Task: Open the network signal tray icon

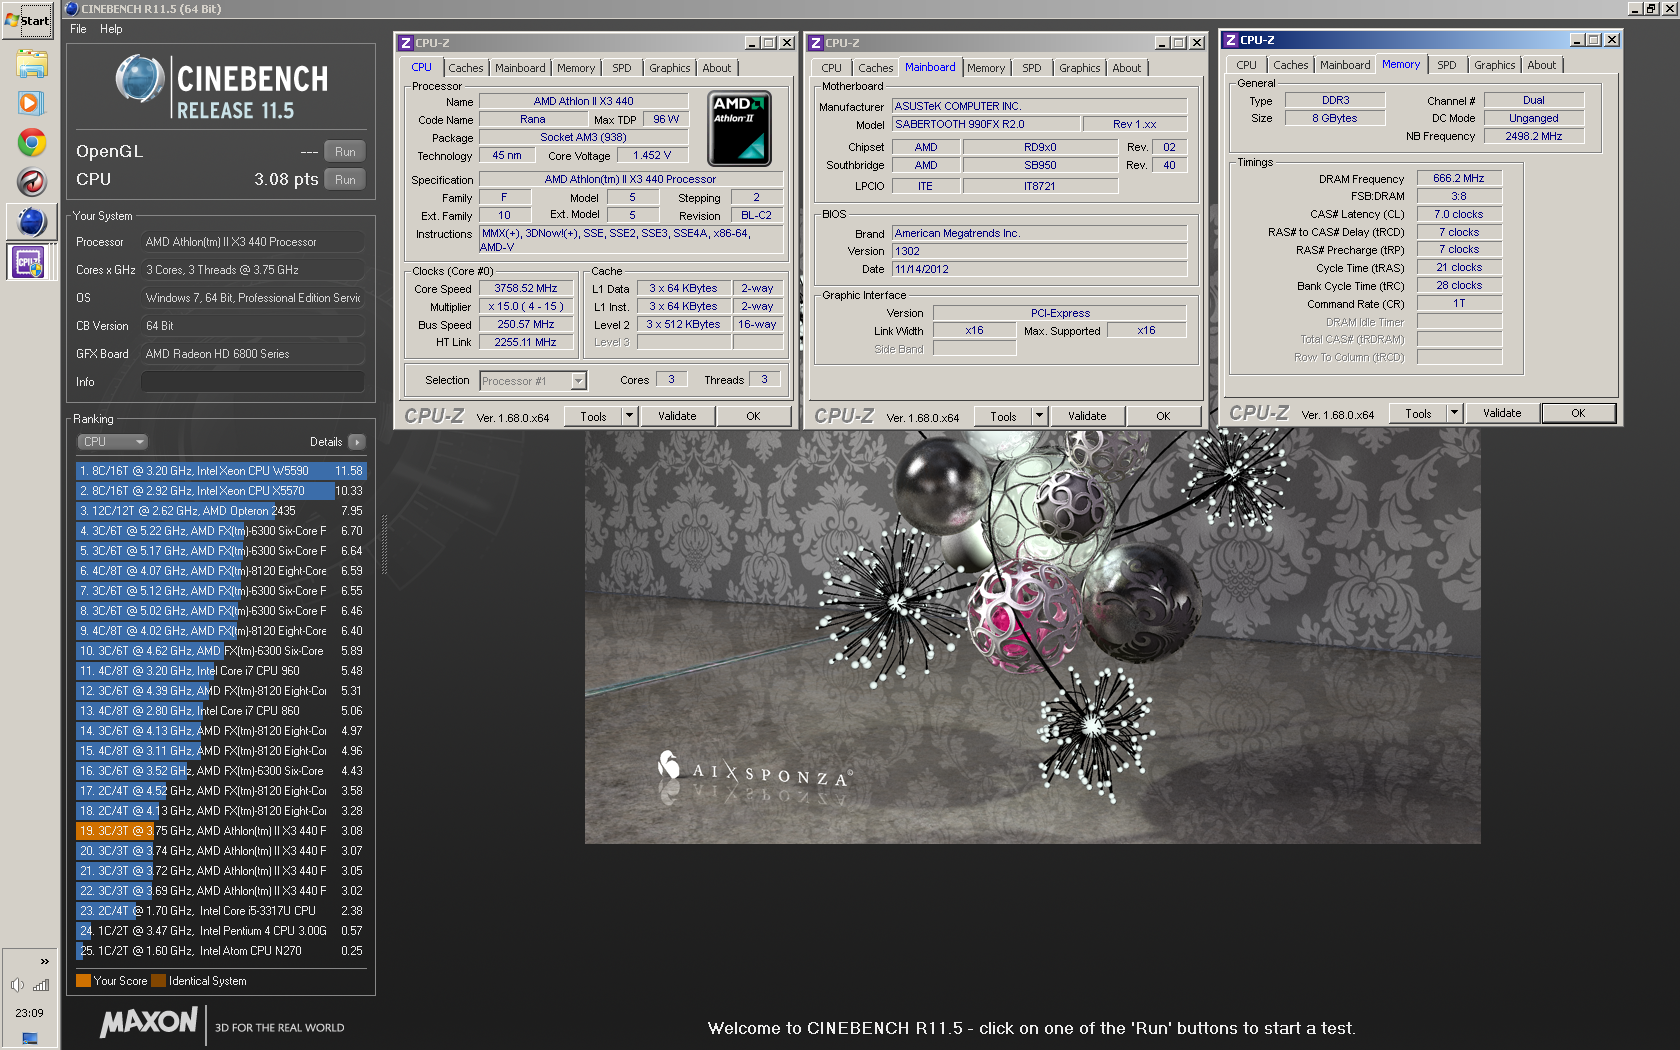Action: [x=41, y=985]
